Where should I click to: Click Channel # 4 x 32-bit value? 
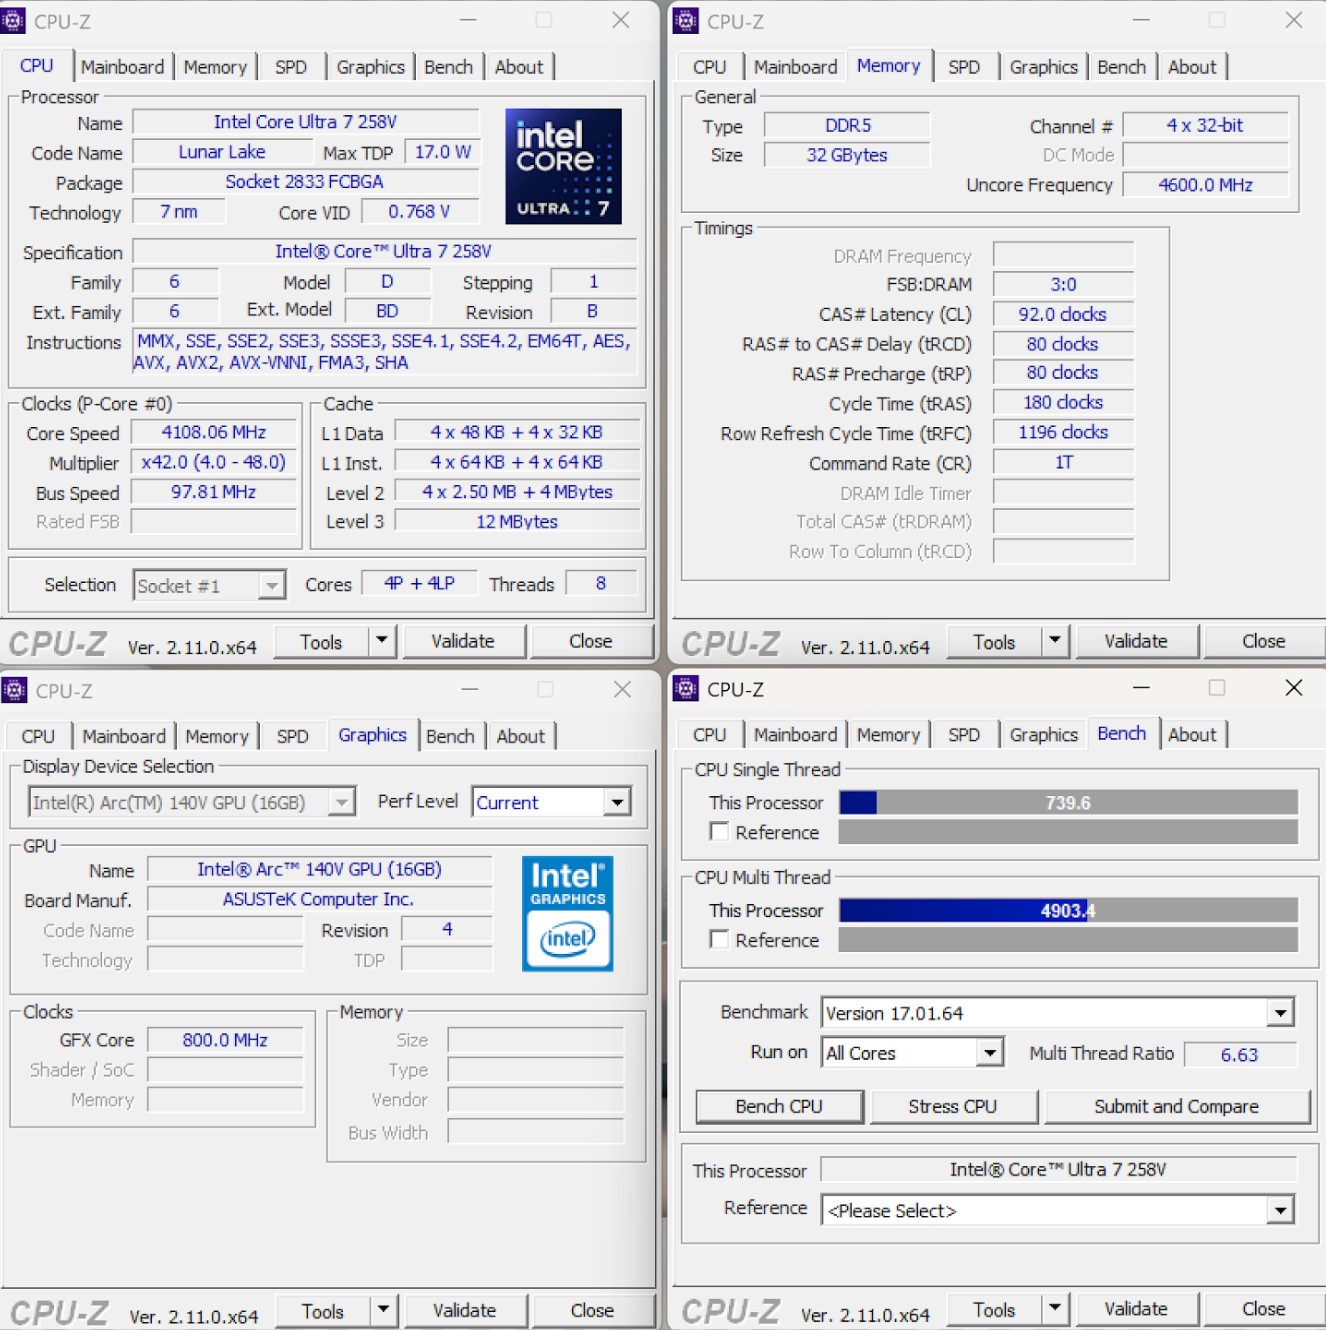coord(1205,125)
